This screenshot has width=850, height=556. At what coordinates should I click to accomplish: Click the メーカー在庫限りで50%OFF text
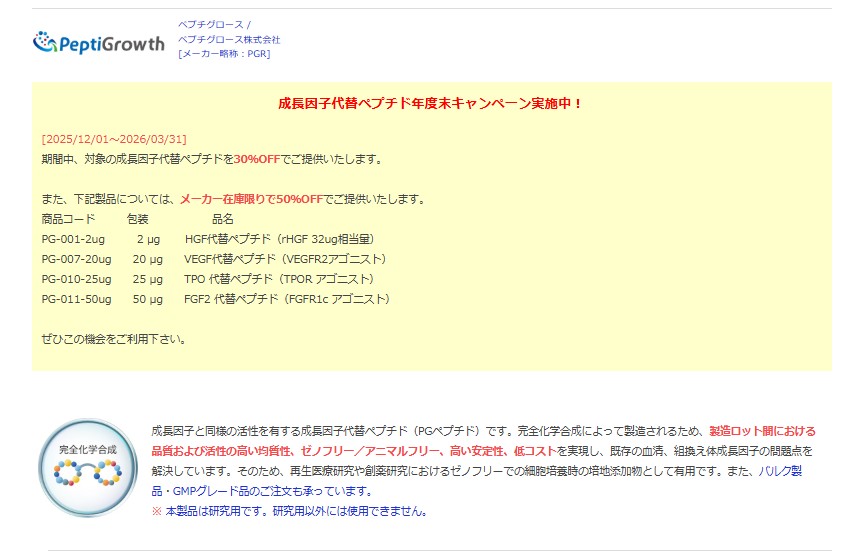(251, 199)
